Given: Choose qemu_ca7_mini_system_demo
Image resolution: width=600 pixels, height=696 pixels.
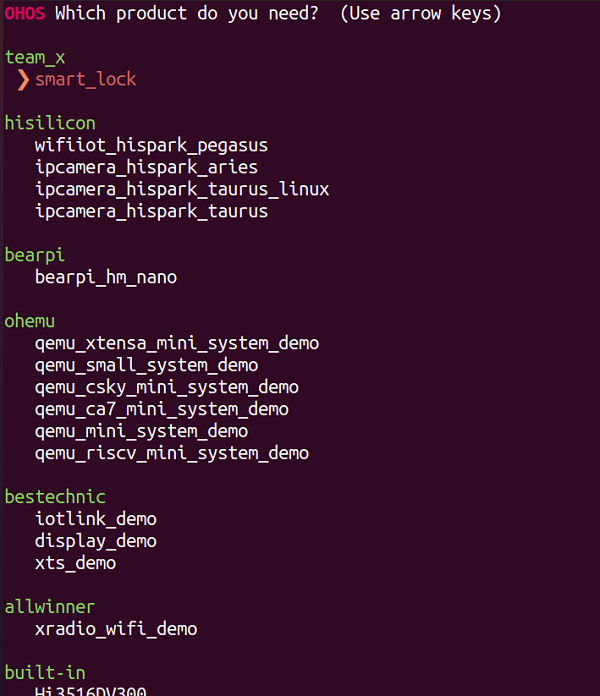Looking at the screenshot, I should 162,410.
